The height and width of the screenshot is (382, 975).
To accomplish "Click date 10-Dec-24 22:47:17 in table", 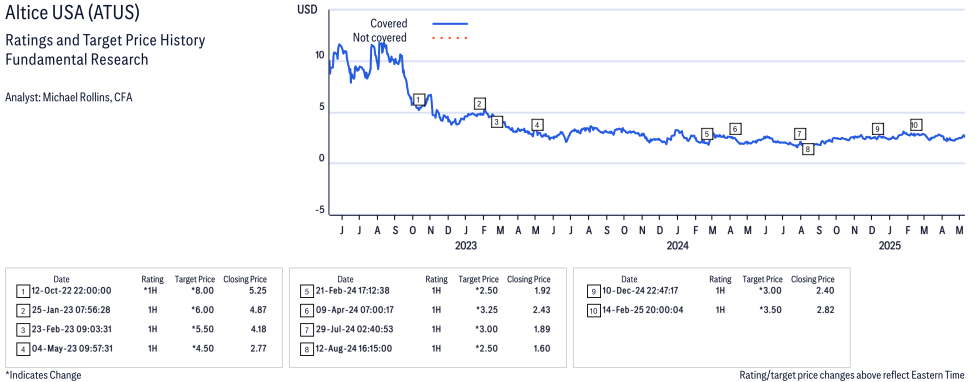I will point(640,291).
